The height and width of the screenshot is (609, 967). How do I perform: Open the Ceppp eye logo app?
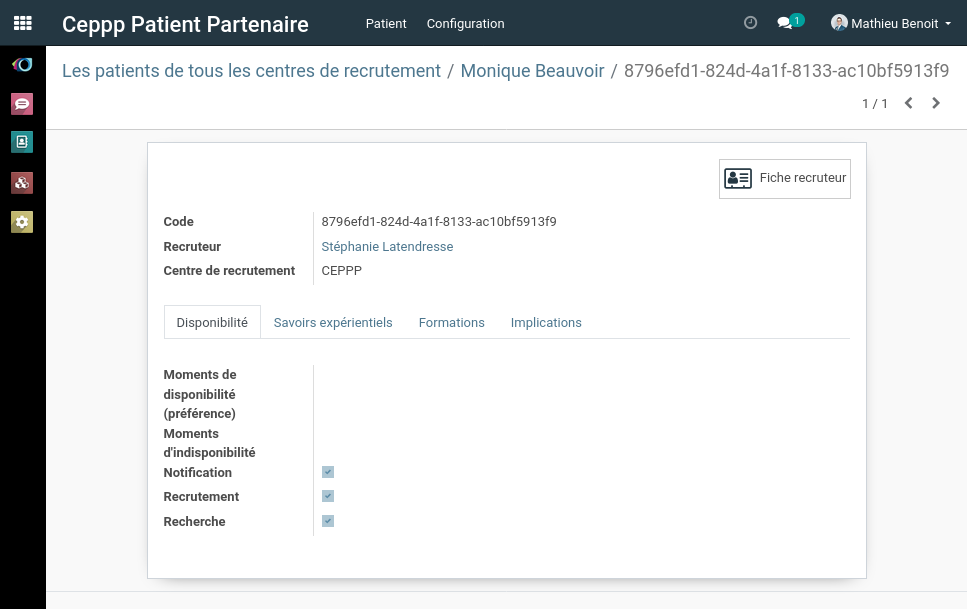point(22,64)
